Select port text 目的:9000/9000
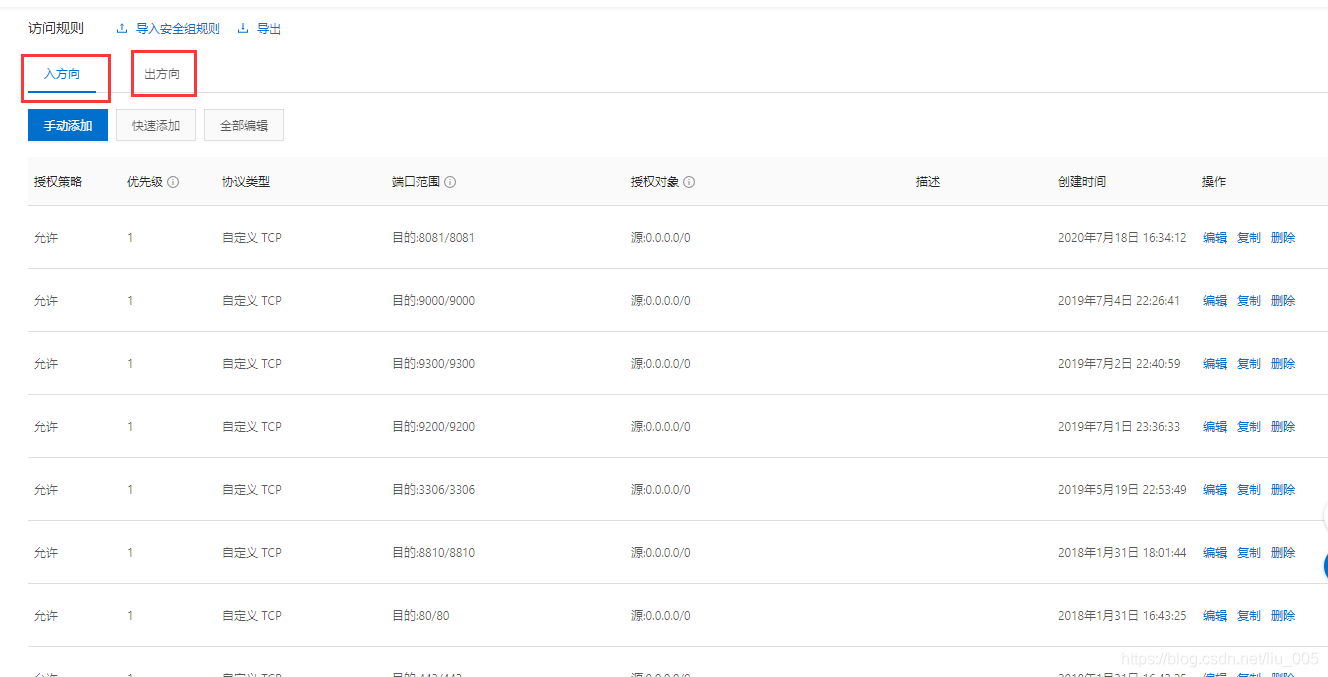This screenshot has height=677, width=1328. pyautogui.click(x=433, y=301)
